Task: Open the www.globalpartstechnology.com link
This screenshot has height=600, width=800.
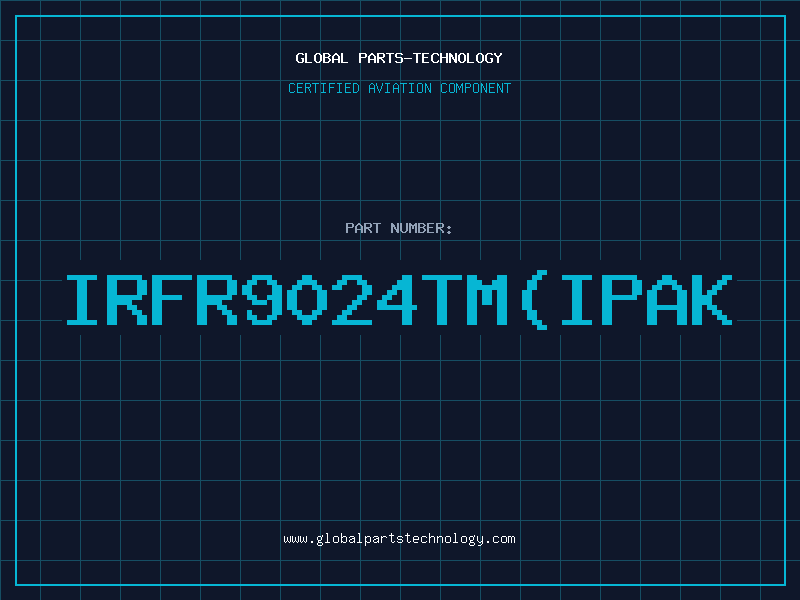Action: click(x=399, y=539)
